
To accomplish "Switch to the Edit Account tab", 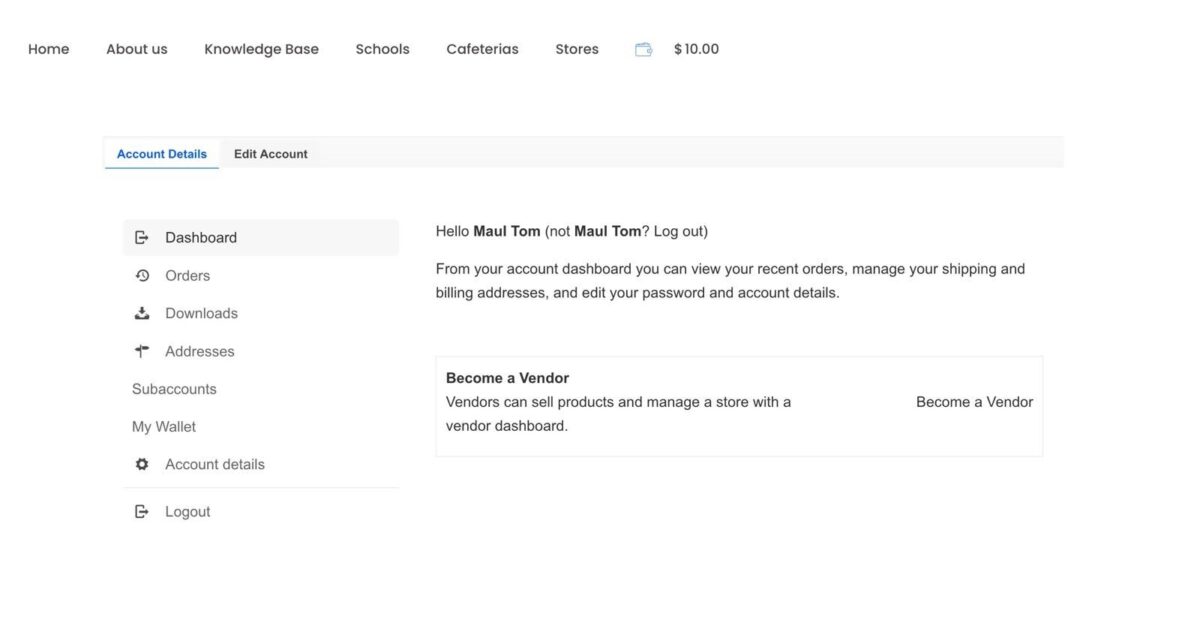I will point(270,154).
